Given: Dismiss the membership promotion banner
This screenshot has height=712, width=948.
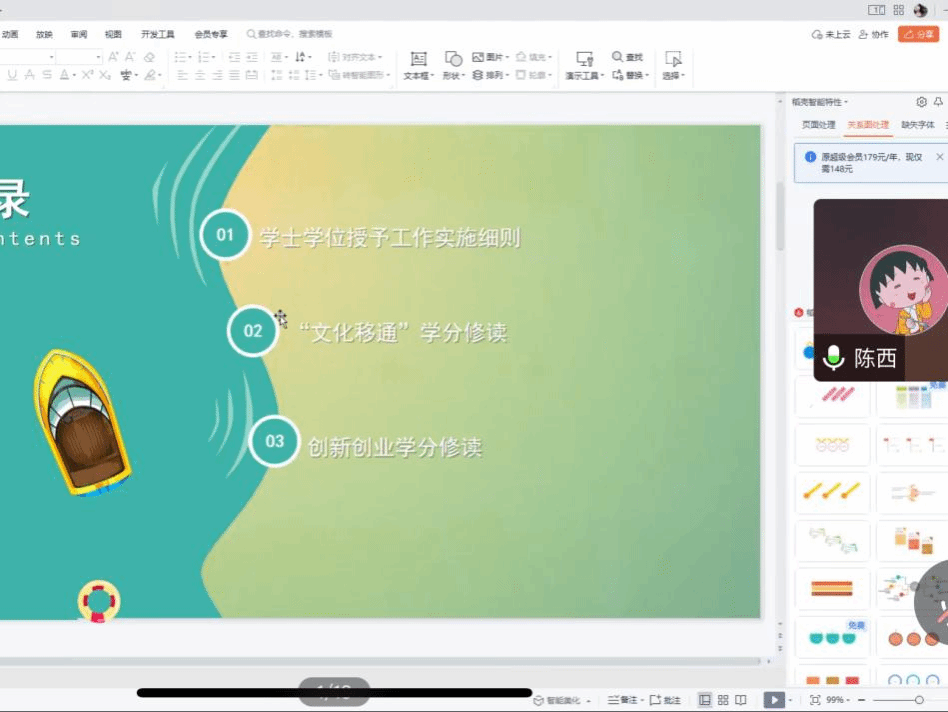Looking at the screenshot, I should coord(939,157).
